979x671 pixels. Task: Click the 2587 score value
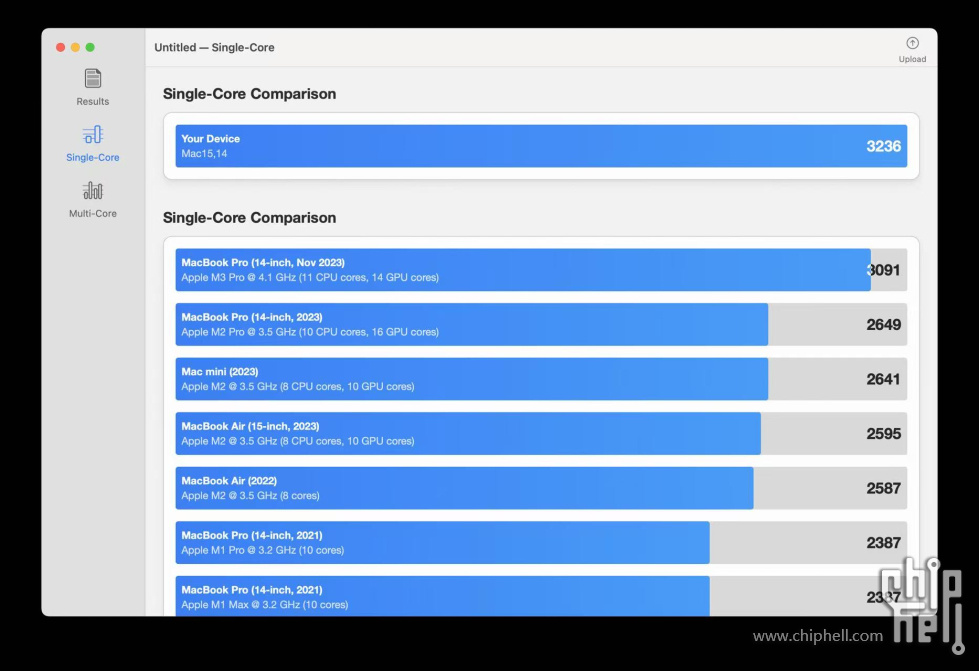click(x=883, y=488)
